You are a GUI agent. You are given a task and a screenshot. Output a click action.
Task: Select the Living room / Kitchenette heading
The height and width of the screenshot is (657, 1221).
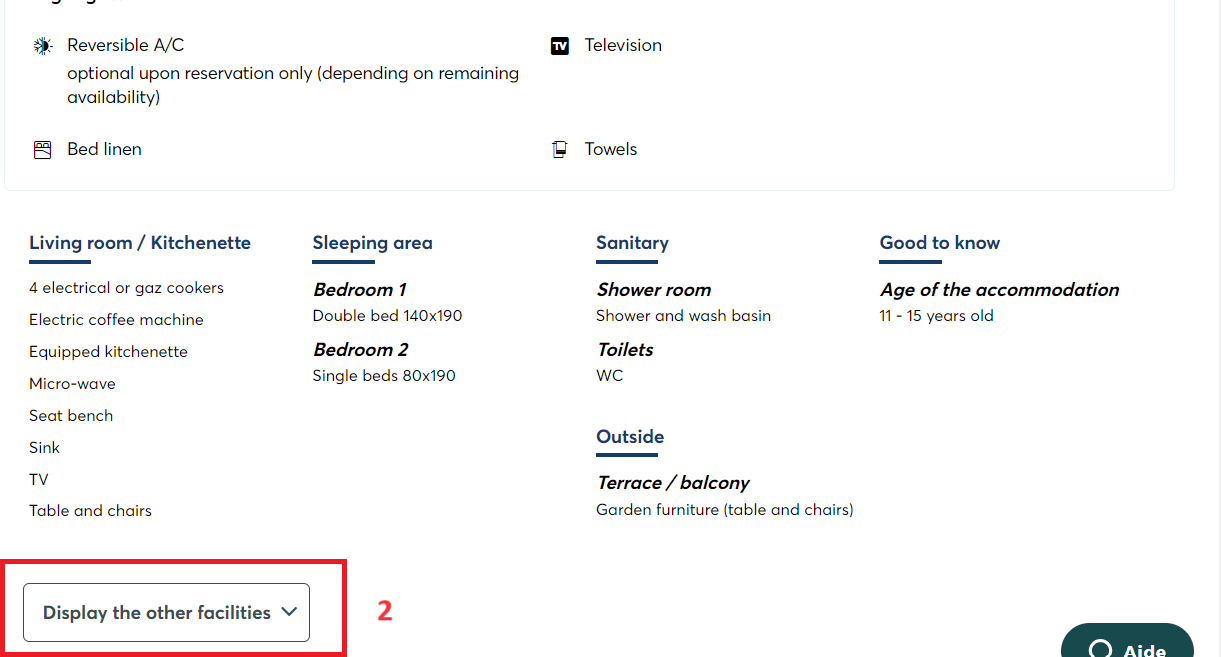(140, 243)
